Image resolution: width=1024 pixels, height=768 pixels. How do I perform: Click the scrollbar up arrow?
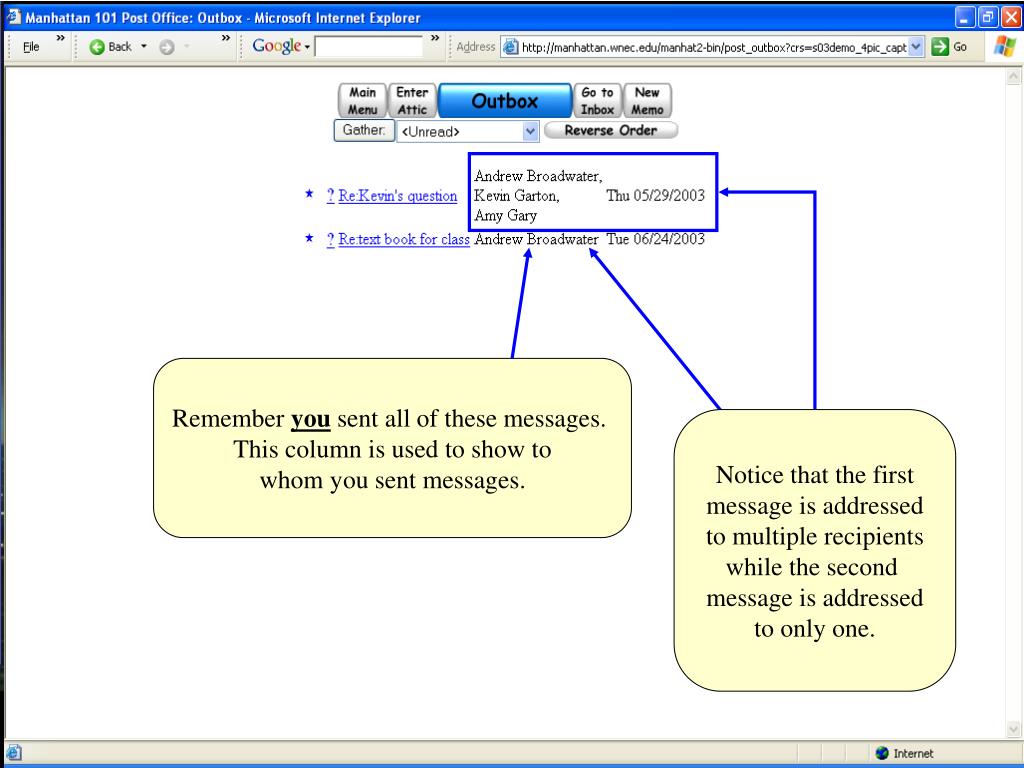click(x=1014, y=76)
